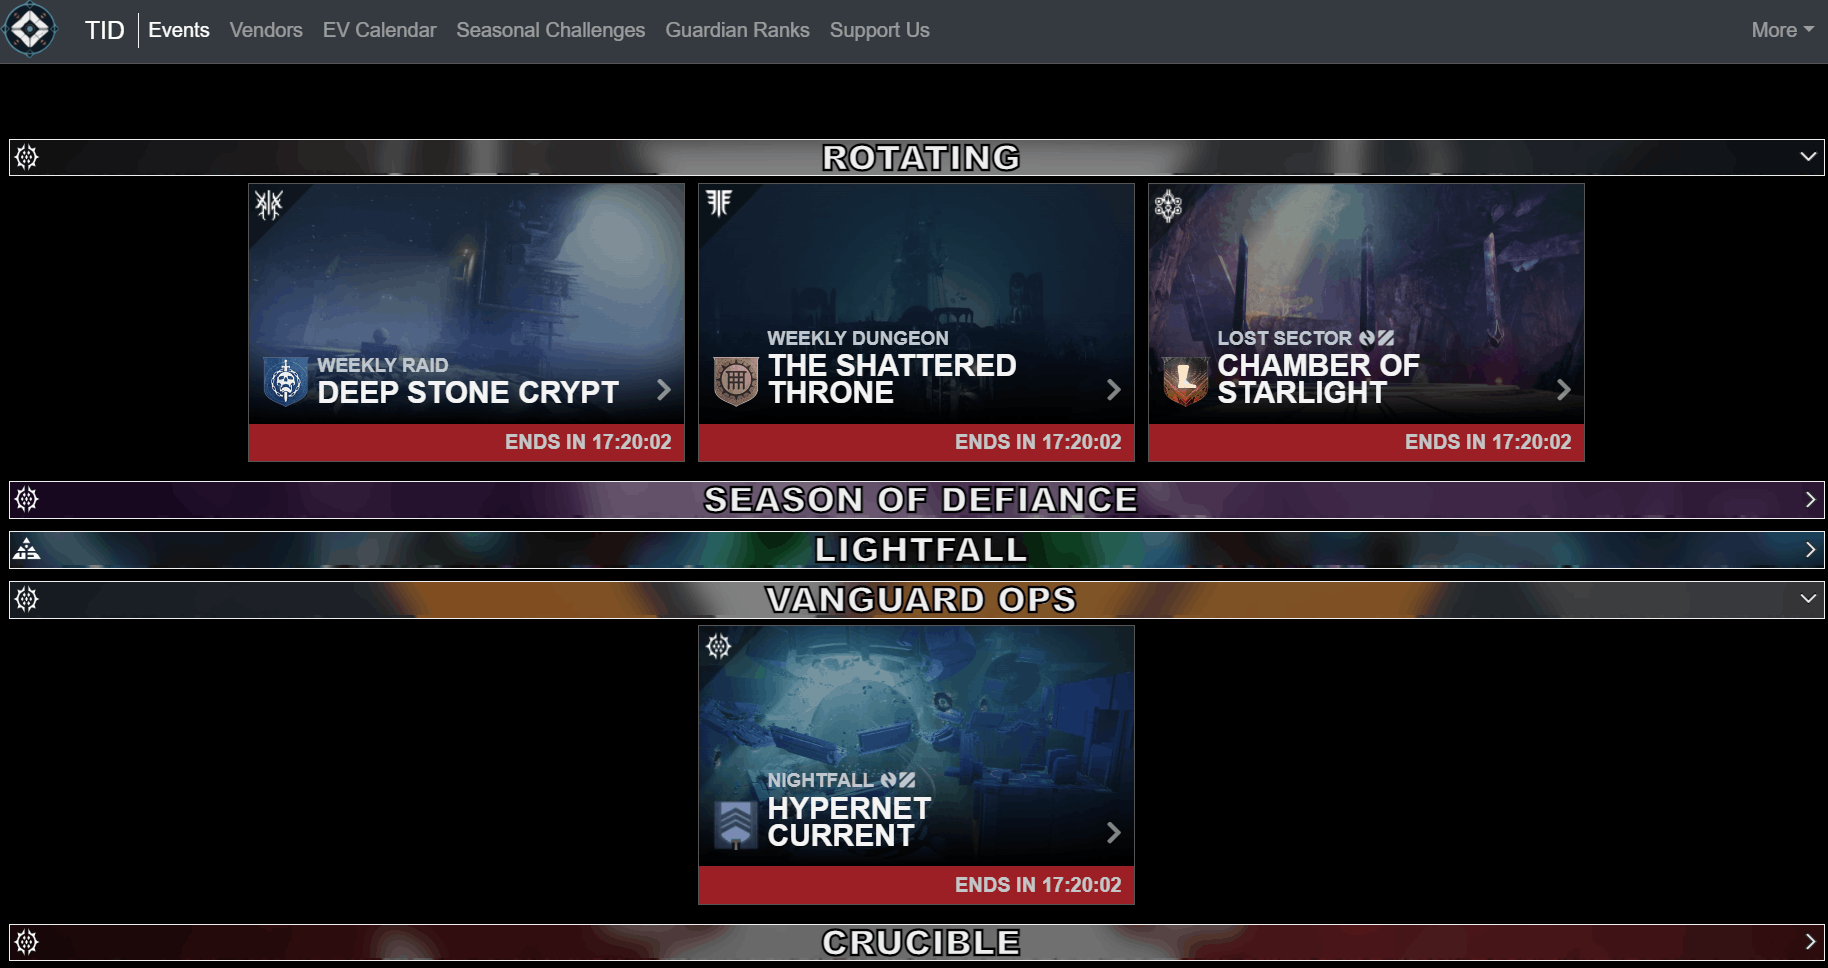Open The Shattered Throne card arrow

1113,390
